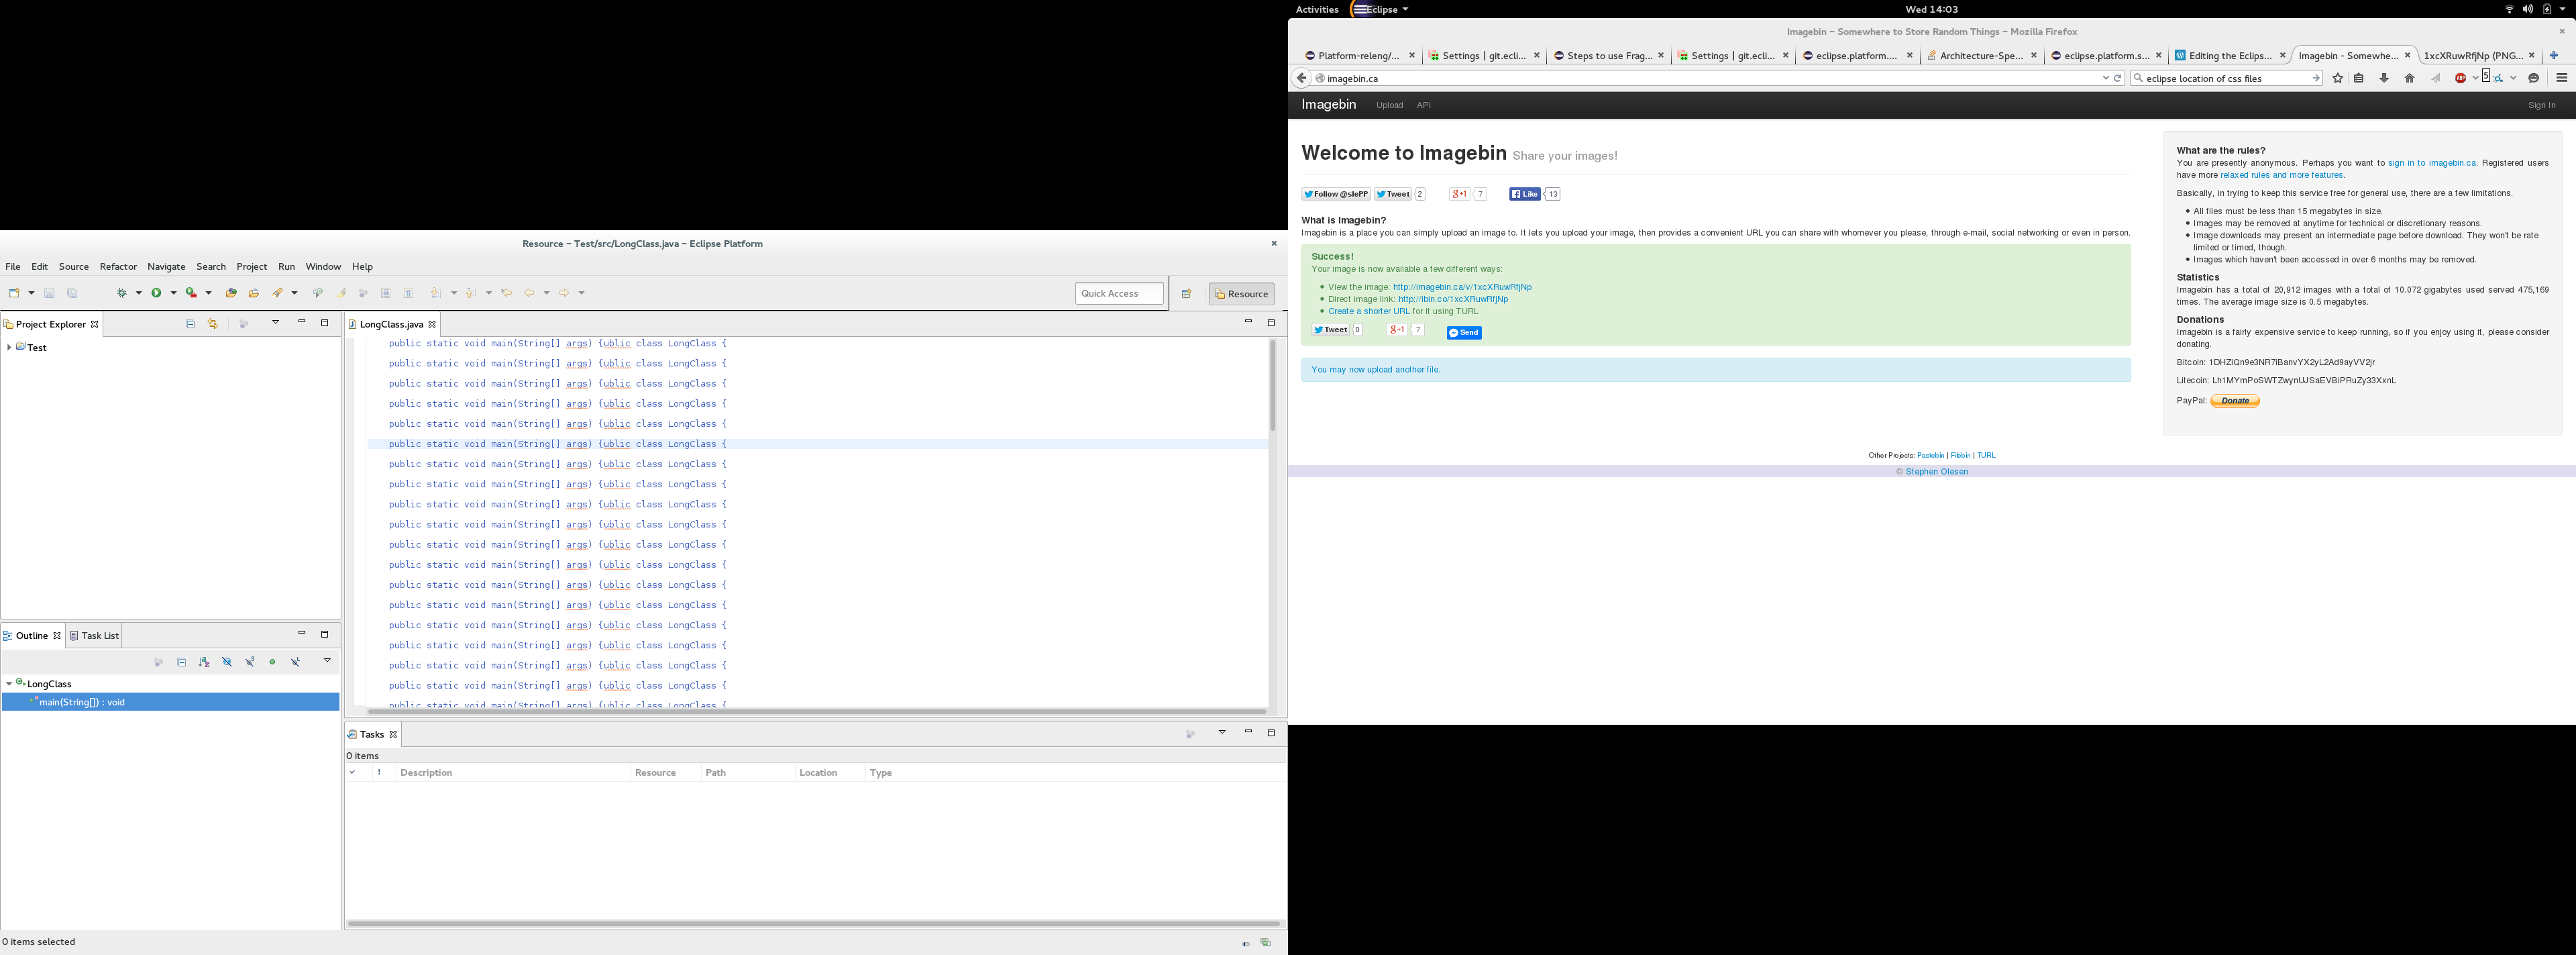Open the Window menu in Eclipse
Image resolution: width=2576 pixels, height=955 pixels.
[x=323, y=267]
